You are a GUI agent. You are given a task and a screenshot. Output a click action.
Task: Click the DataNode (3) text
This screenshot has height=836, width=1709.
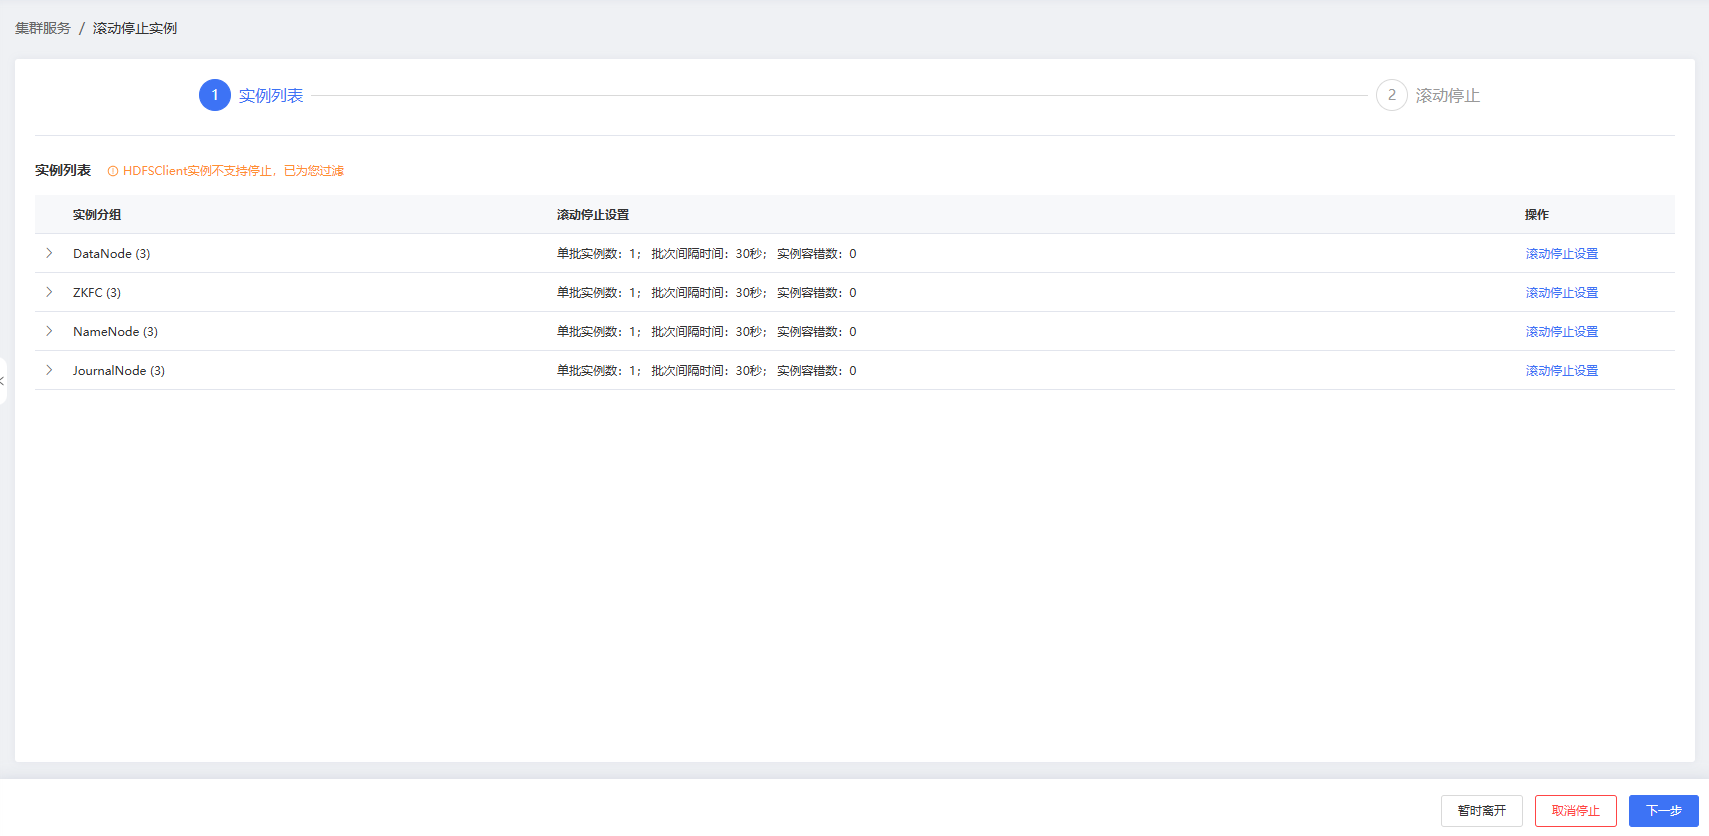[x=111, y=254]
